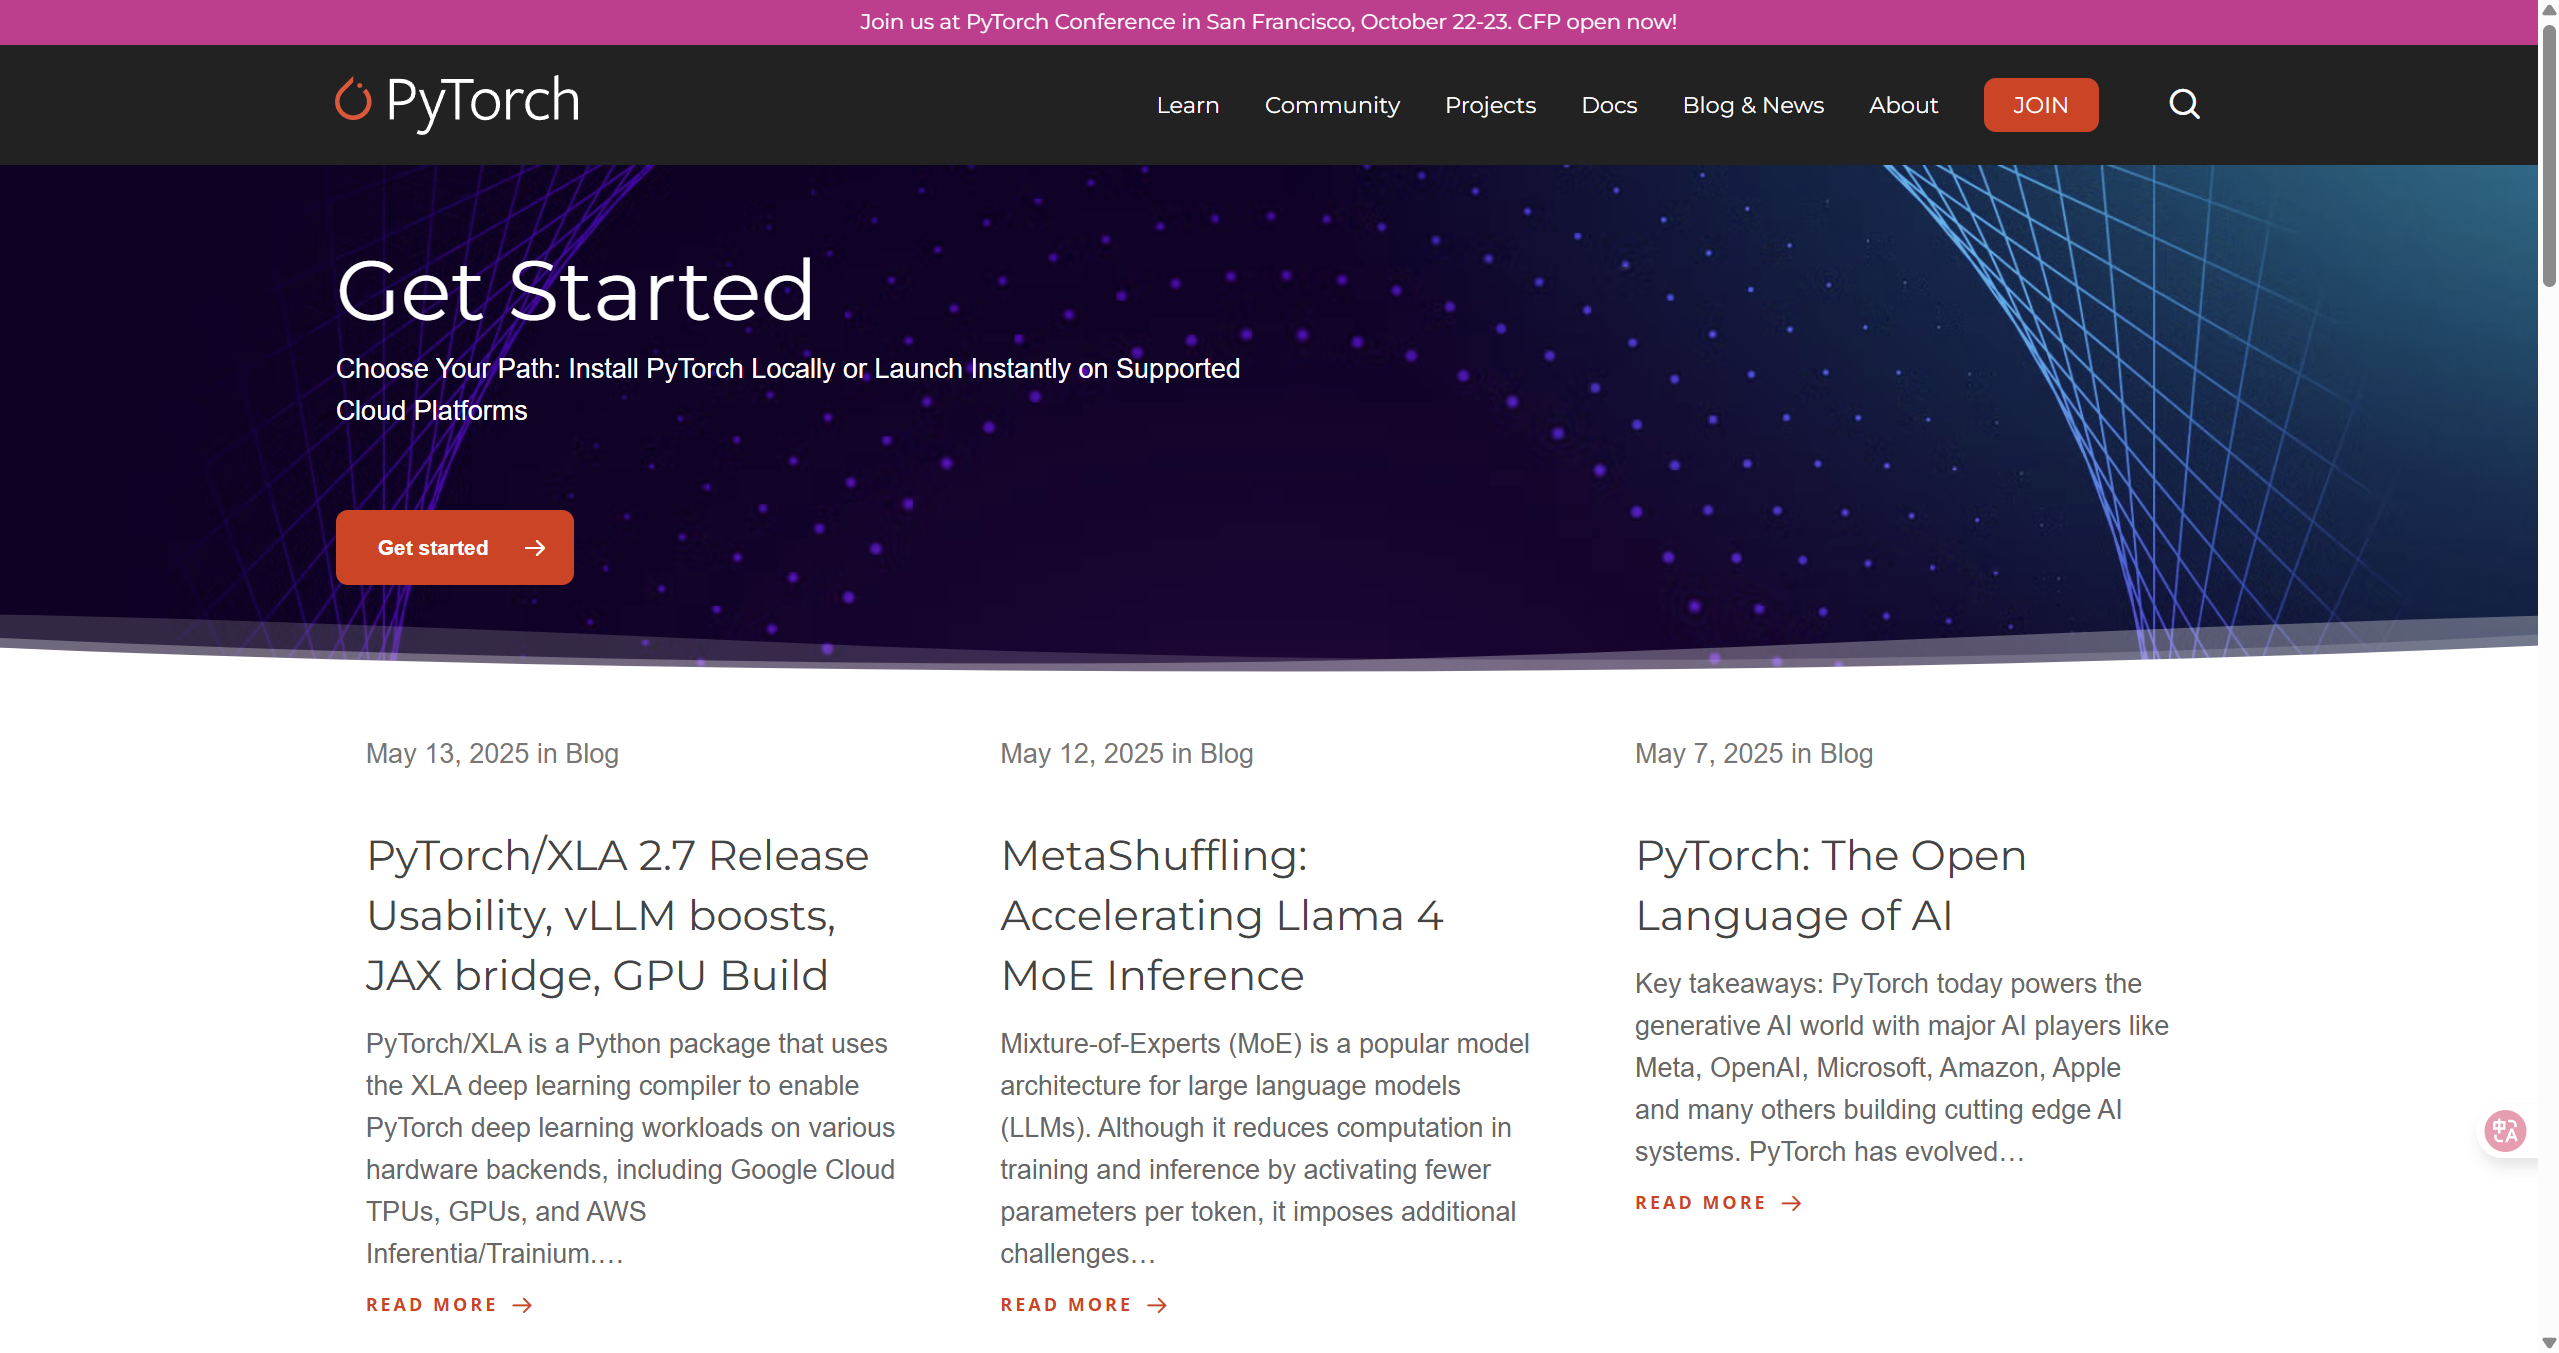The height and width of the screenshot is (1353, 2559).
Task: Click the arrow inside the Get started button
Action: [536, 547]
